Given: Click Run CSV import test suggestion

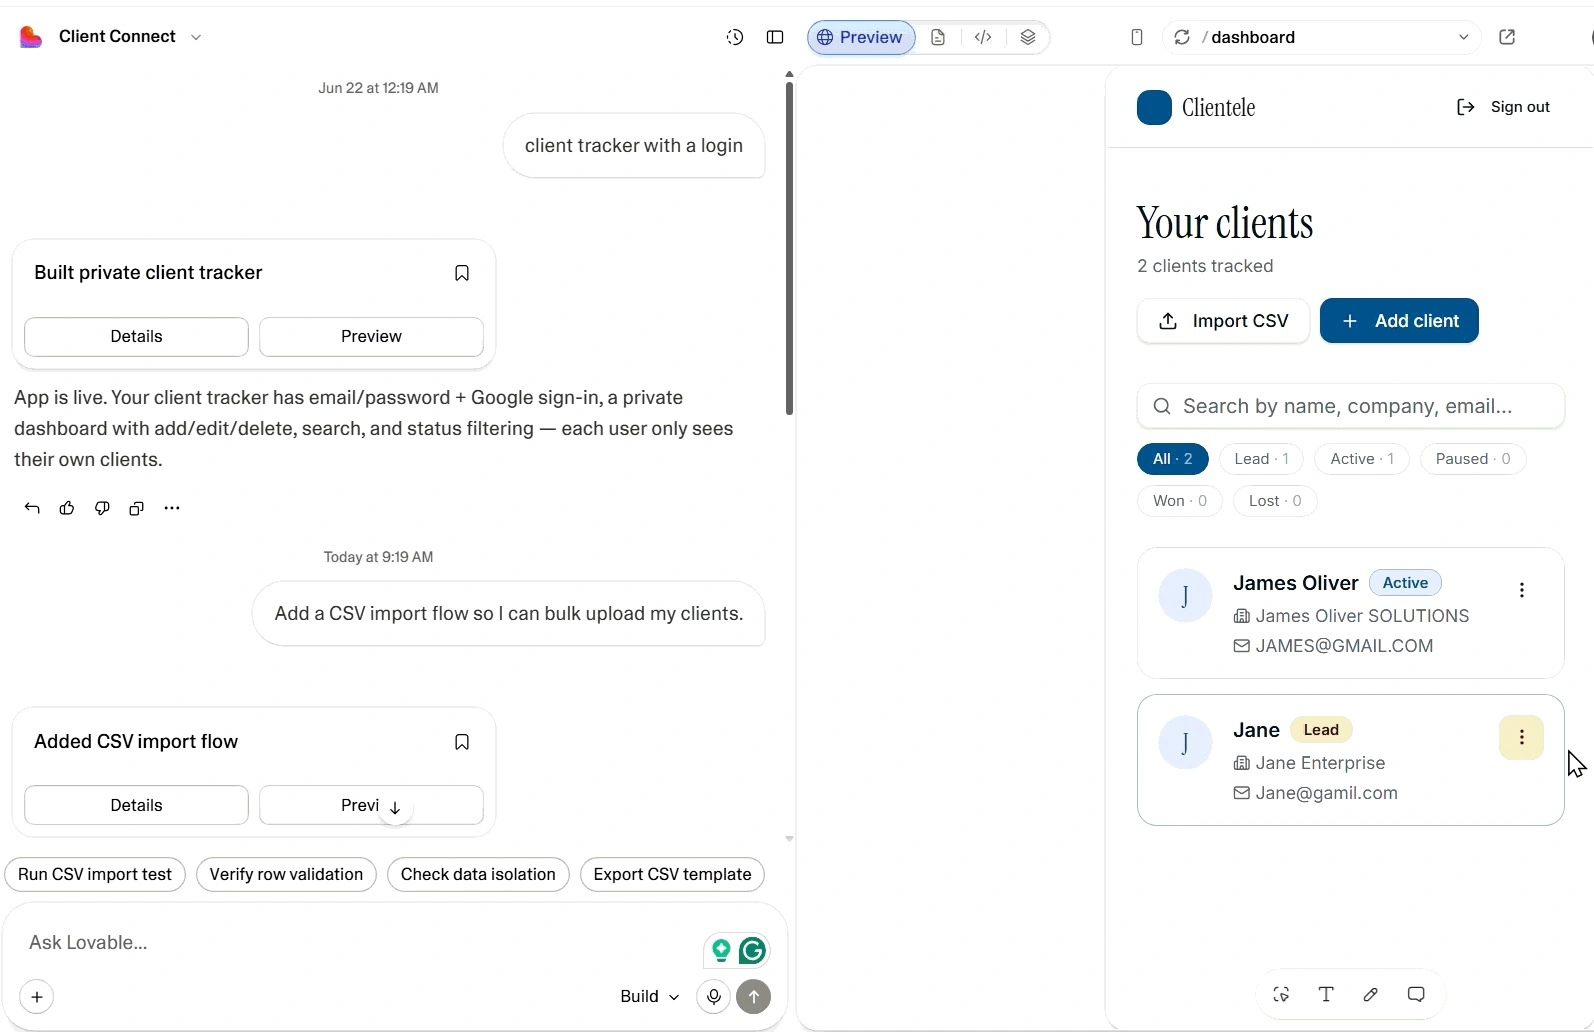Looking at the screenshot, I should click(95, 874).
